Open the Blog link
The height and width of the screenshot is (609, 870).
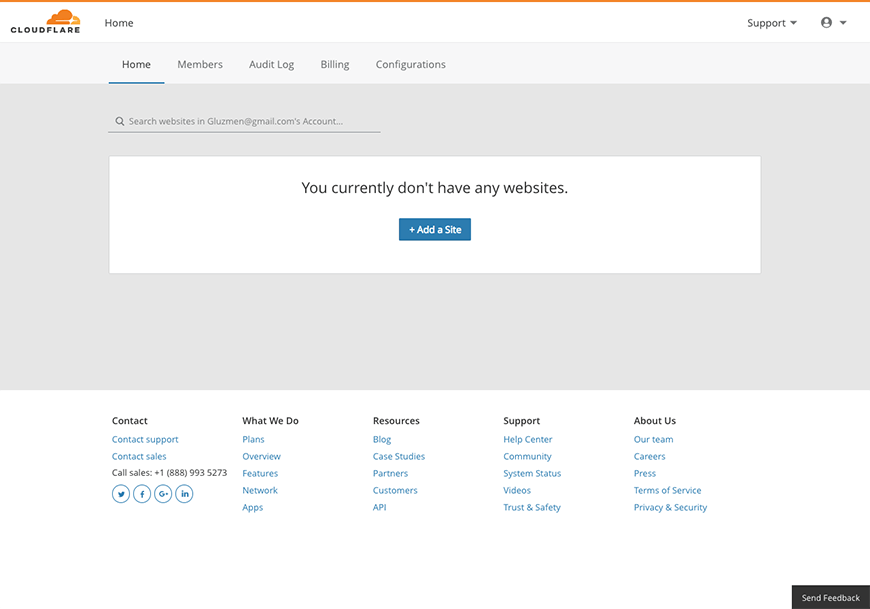point(382,439)
